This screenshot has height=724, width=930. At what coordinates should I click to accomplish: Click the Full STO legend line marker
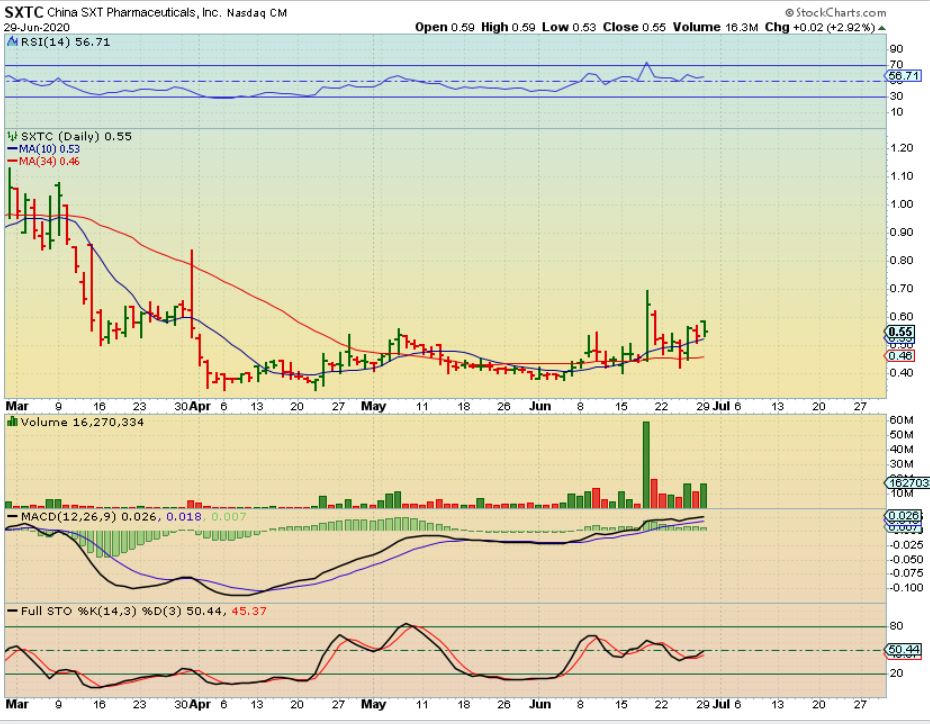coord(11,610)
